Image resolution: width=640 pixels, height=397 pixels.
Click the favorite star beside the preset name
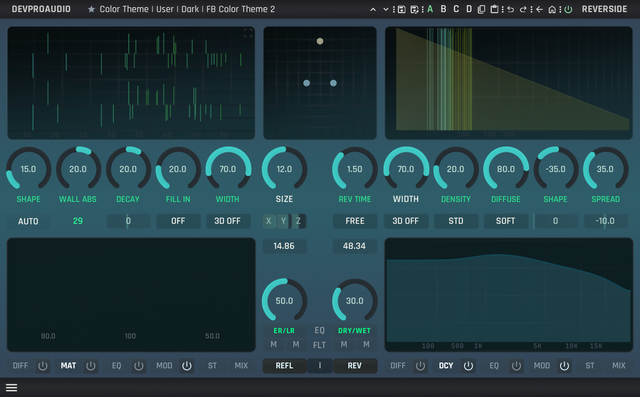[x=91, y=9]
